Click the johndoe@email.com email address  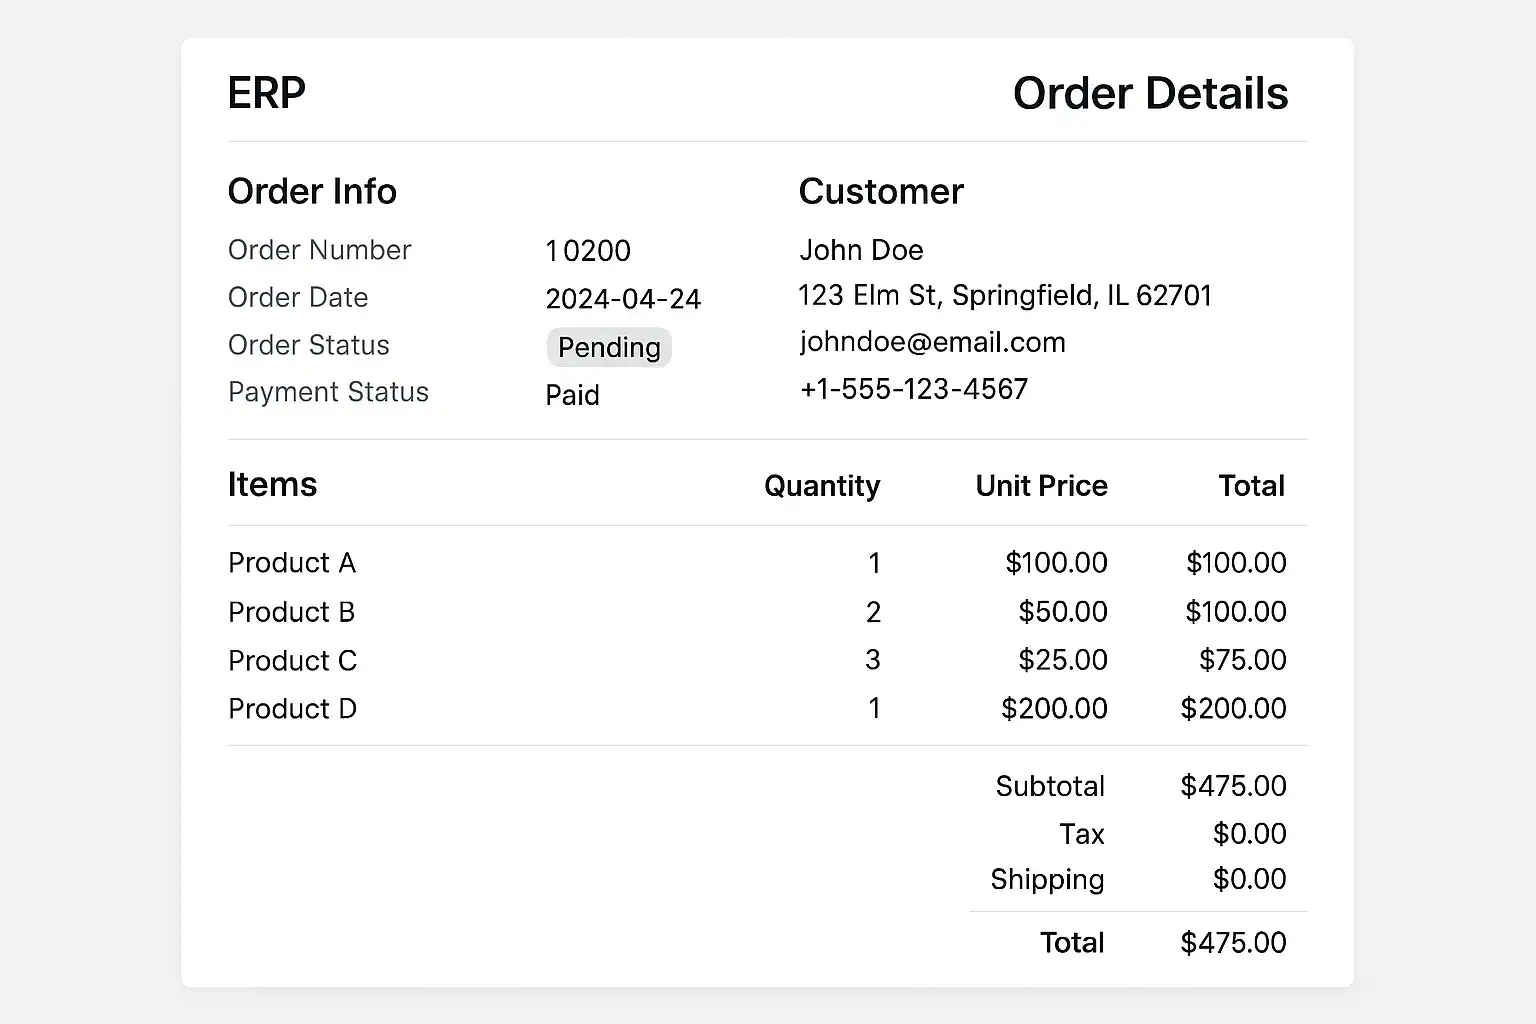pos(932,342)
